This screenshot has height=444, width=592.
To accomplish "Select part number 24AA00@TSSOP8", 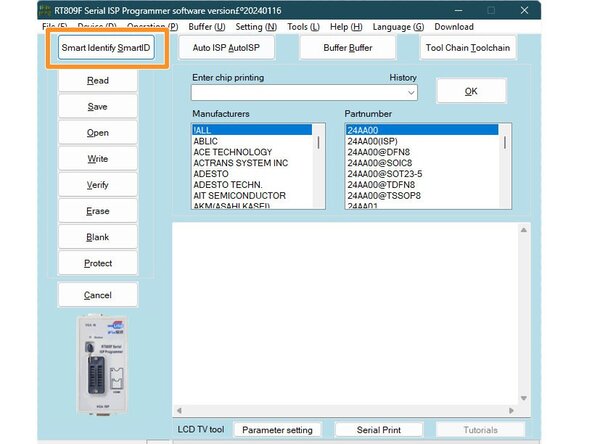I will 422,196.
